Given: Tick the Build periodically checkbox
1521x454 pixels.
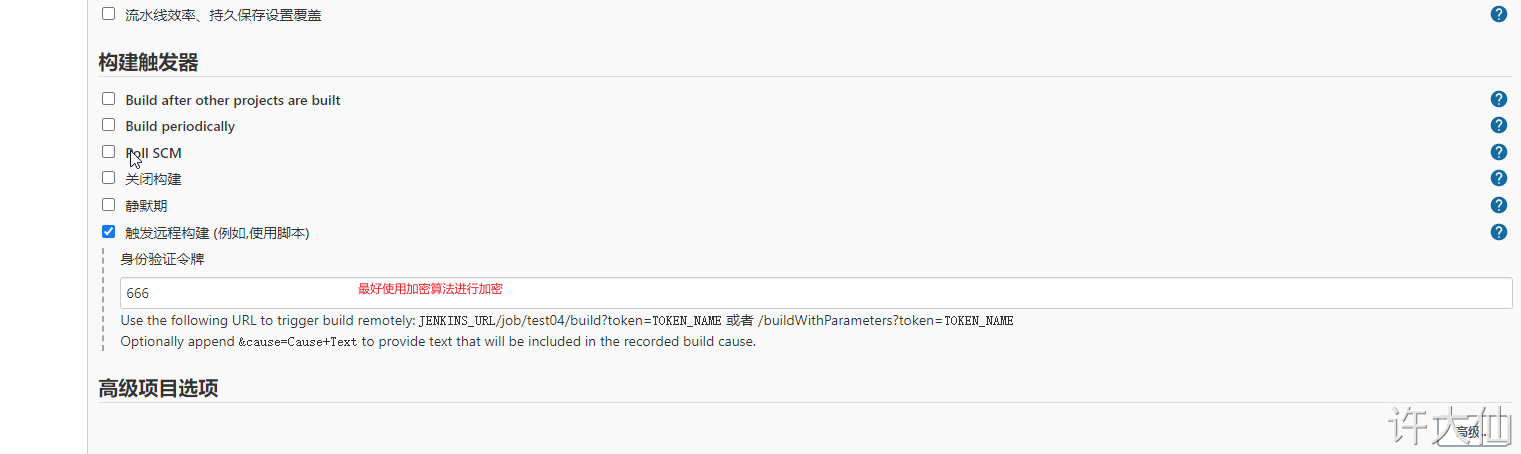Looking at the screenshot, I should [108, 125].
